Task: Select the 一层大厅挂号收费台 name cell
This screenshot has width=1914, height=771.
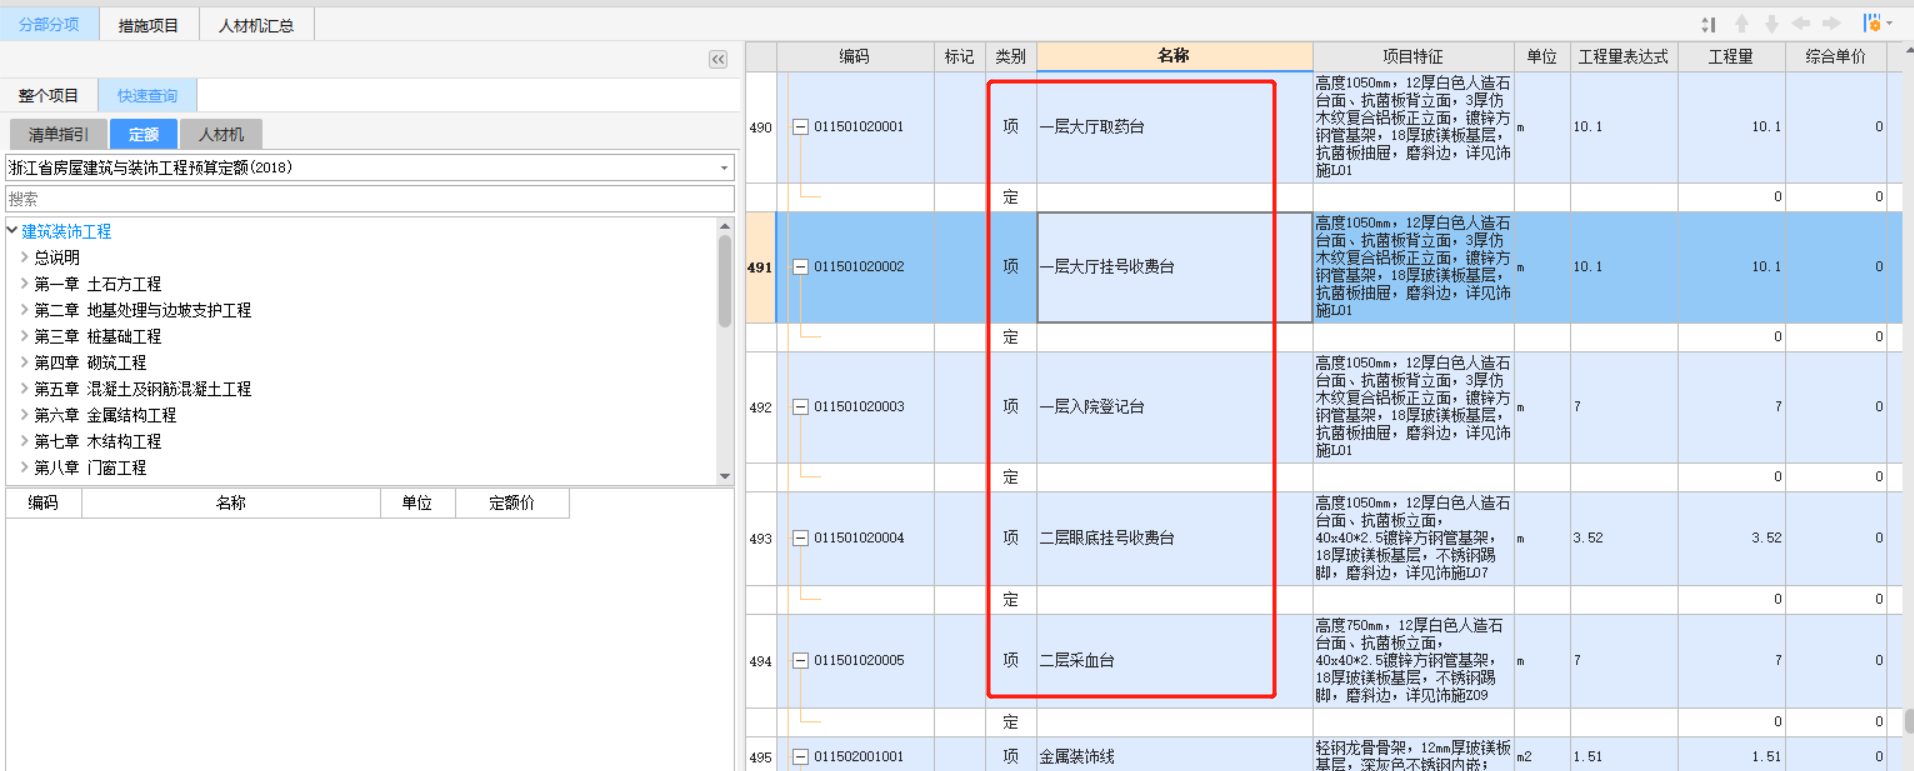Action: click(1174, 267)
